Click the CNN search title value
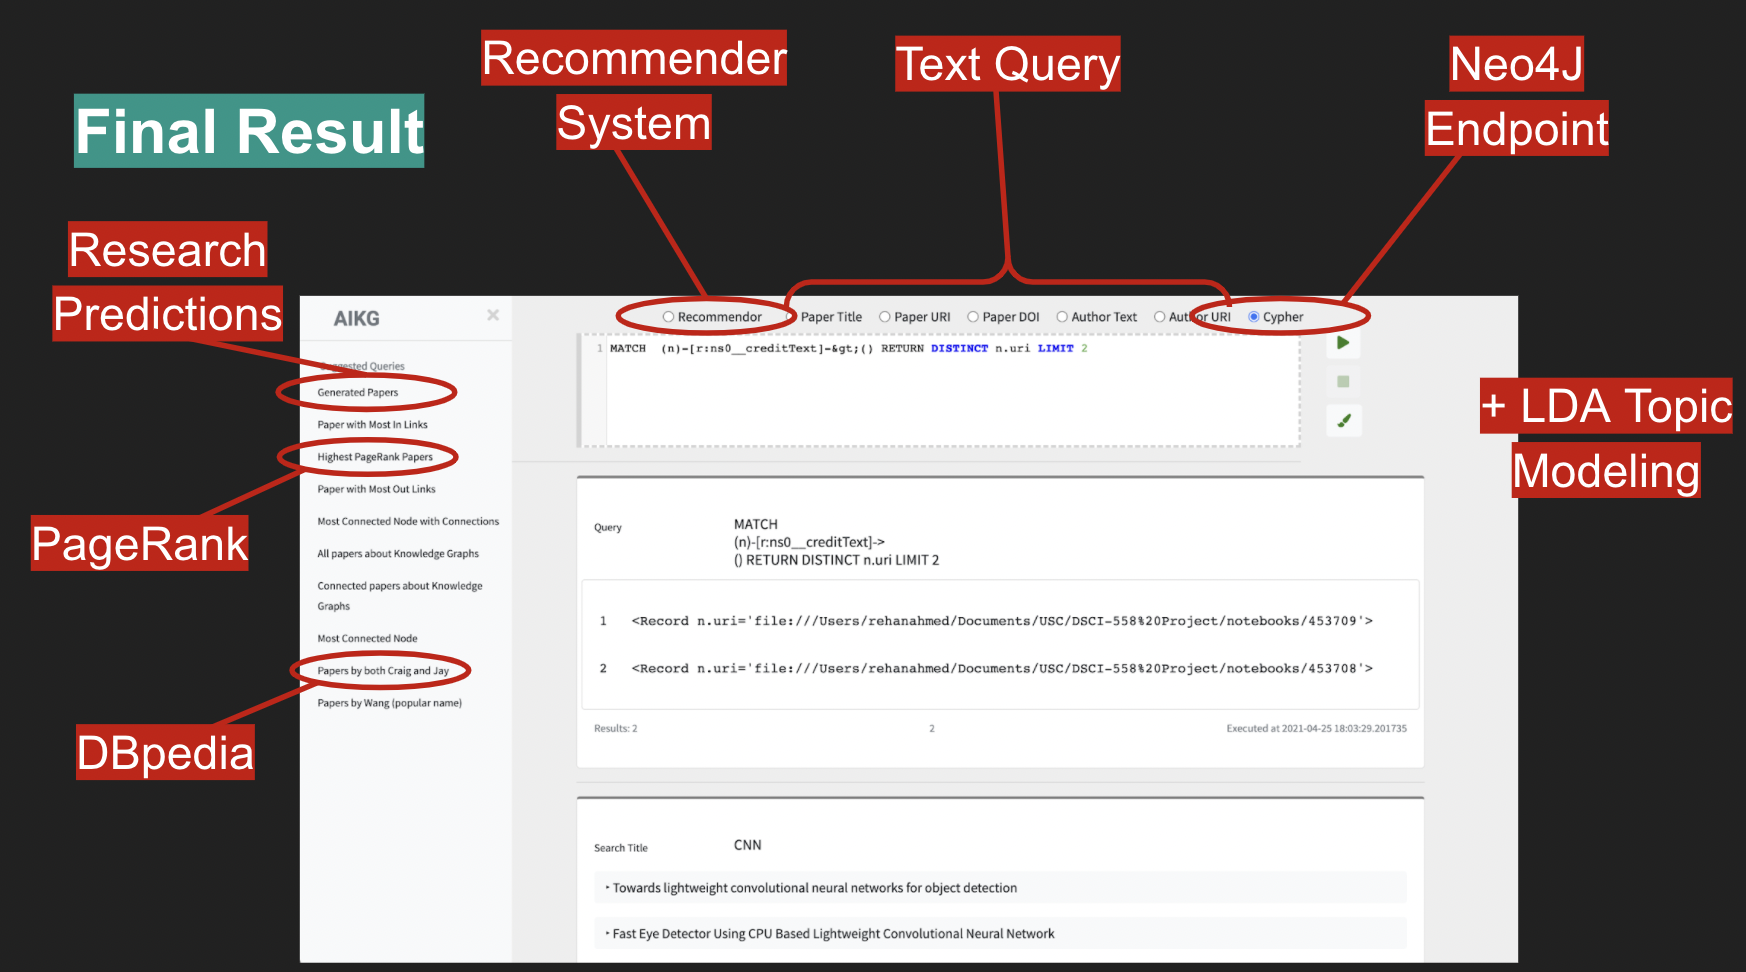This screenshot has width=1746, height=972. point(747,845)
